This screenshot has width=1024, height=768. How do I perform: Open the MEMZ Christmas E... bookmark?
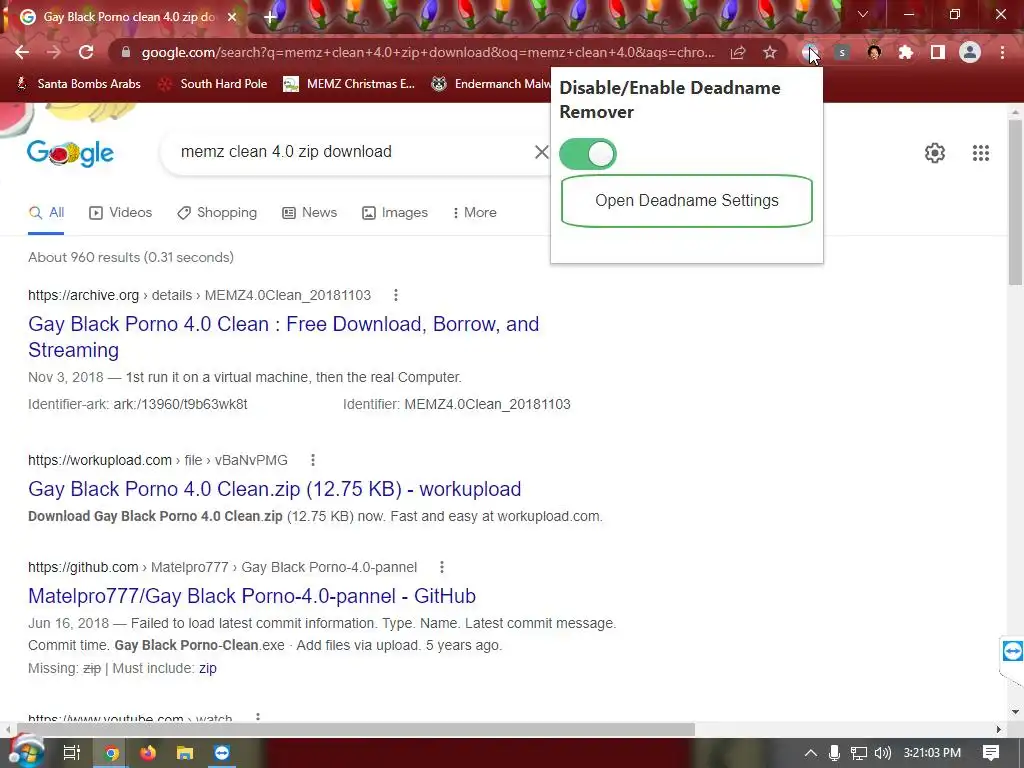click(x=349, y=84)
